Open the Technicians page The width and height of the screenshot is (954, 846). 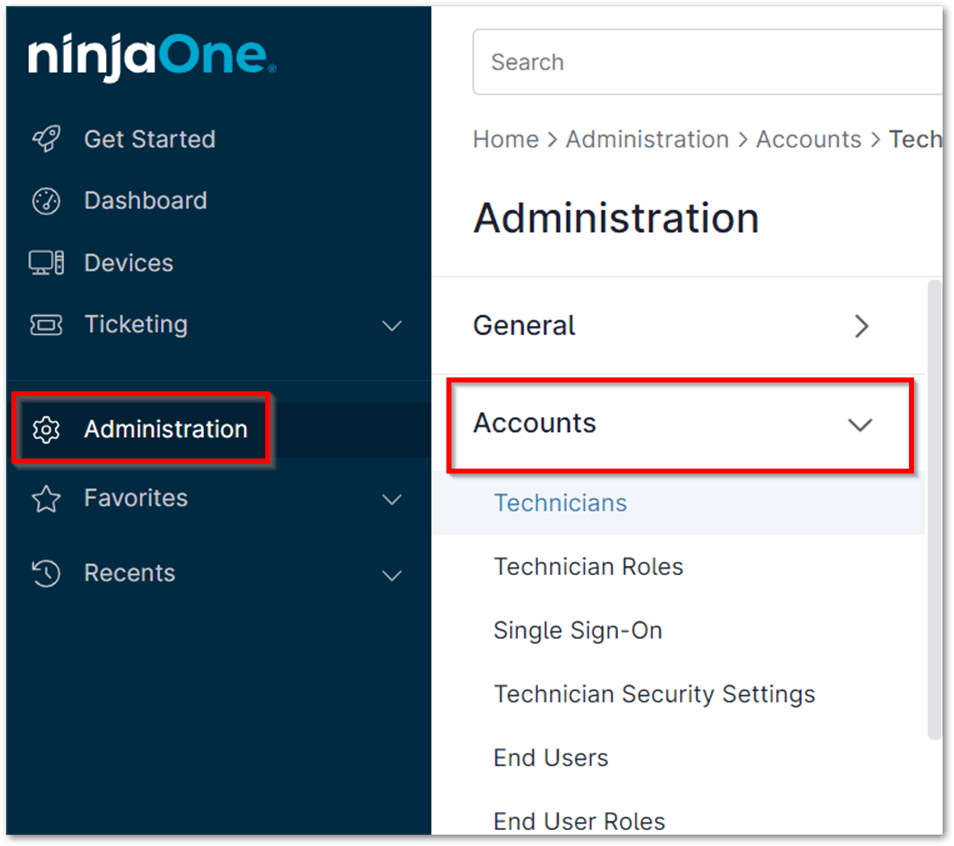click(x=560, y=503)
